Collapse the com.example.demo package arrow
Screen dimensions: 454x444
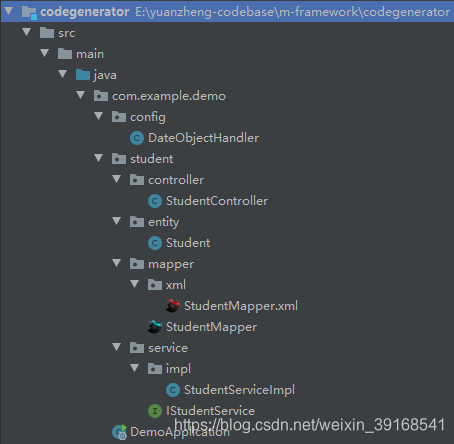81,95
